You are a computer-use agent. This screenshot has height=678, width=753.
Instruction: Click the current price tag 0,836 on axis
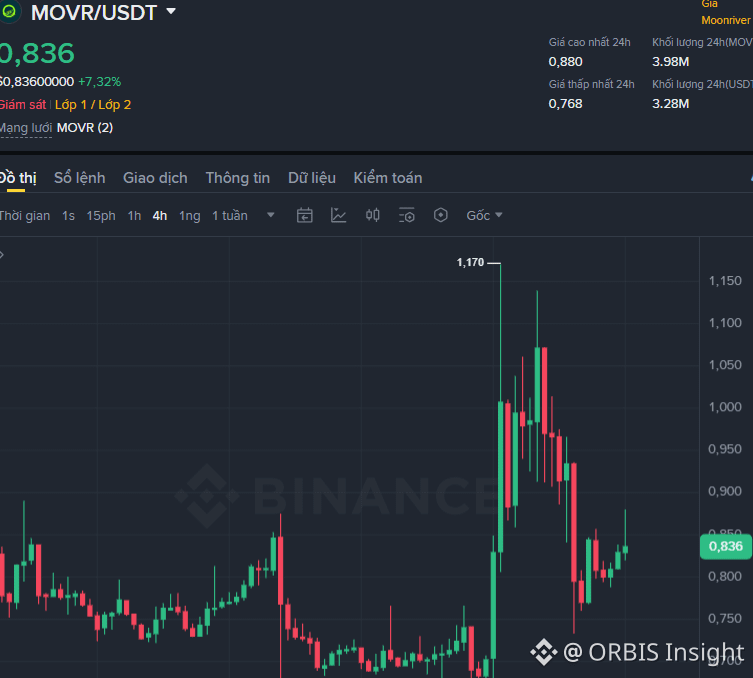[x=726, y=546]
